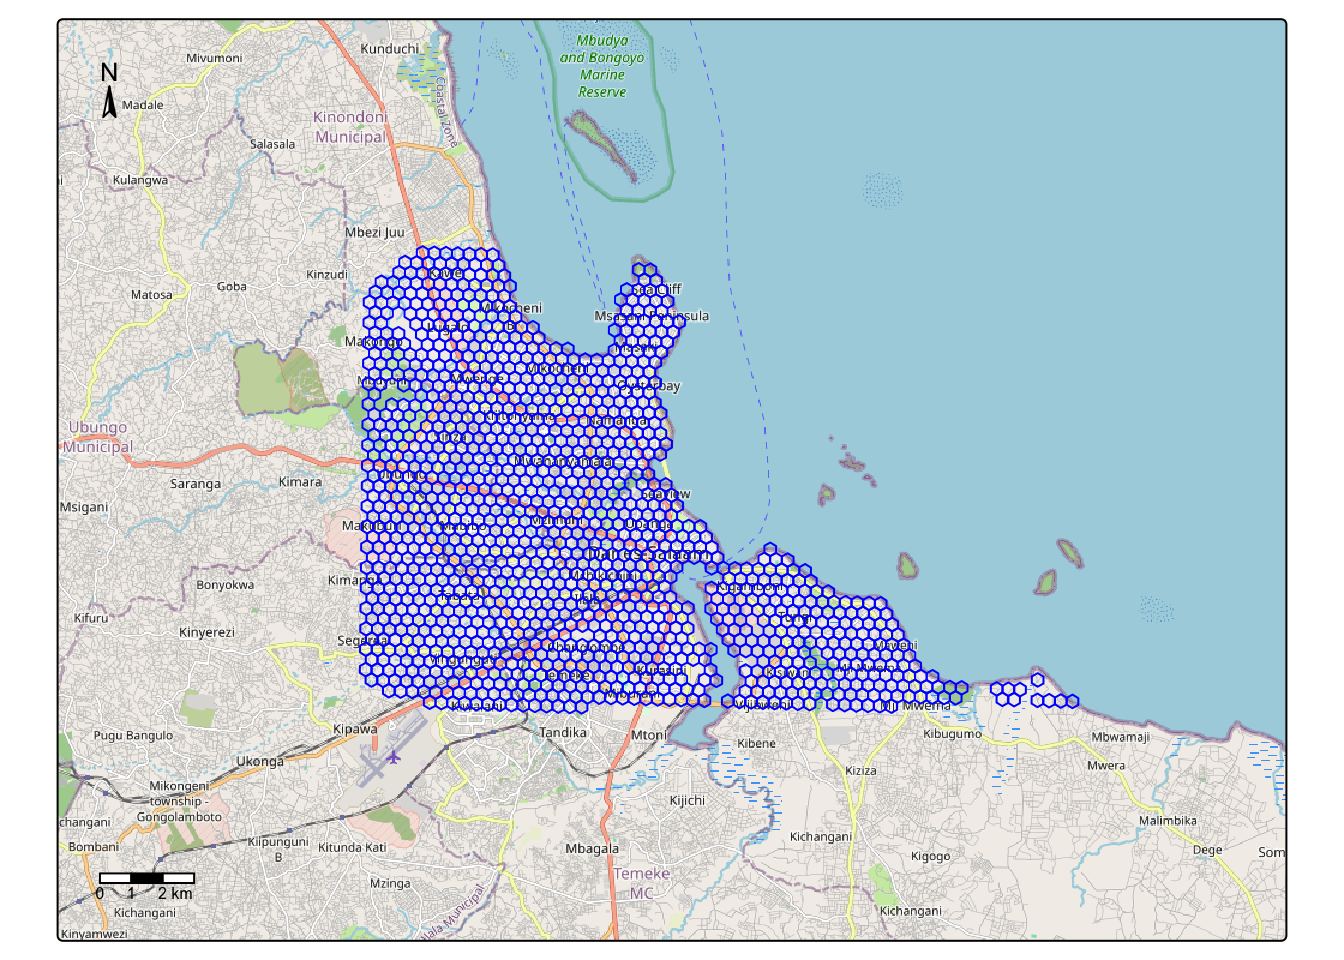
Task: Select the Kinyerezi place label
Action: pos(207,632)
